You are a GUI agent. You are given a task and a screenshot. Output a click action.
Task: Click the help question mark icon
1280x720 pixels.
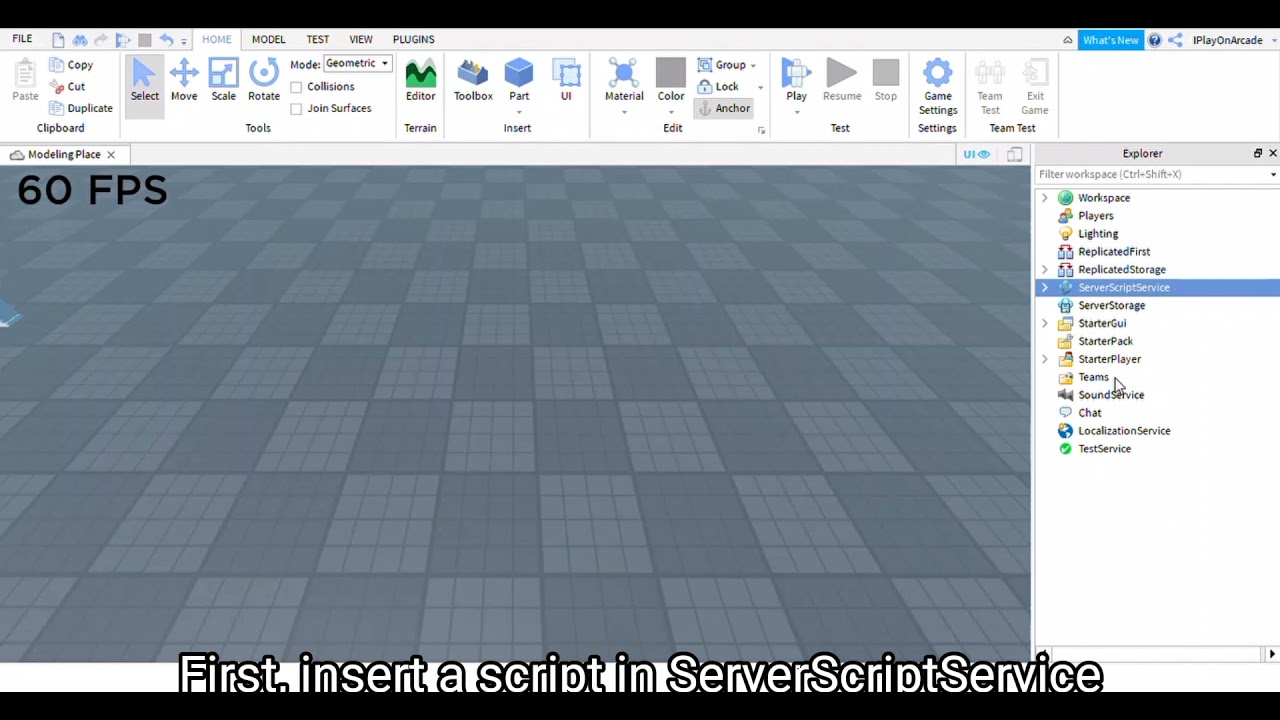(1155, 40)
